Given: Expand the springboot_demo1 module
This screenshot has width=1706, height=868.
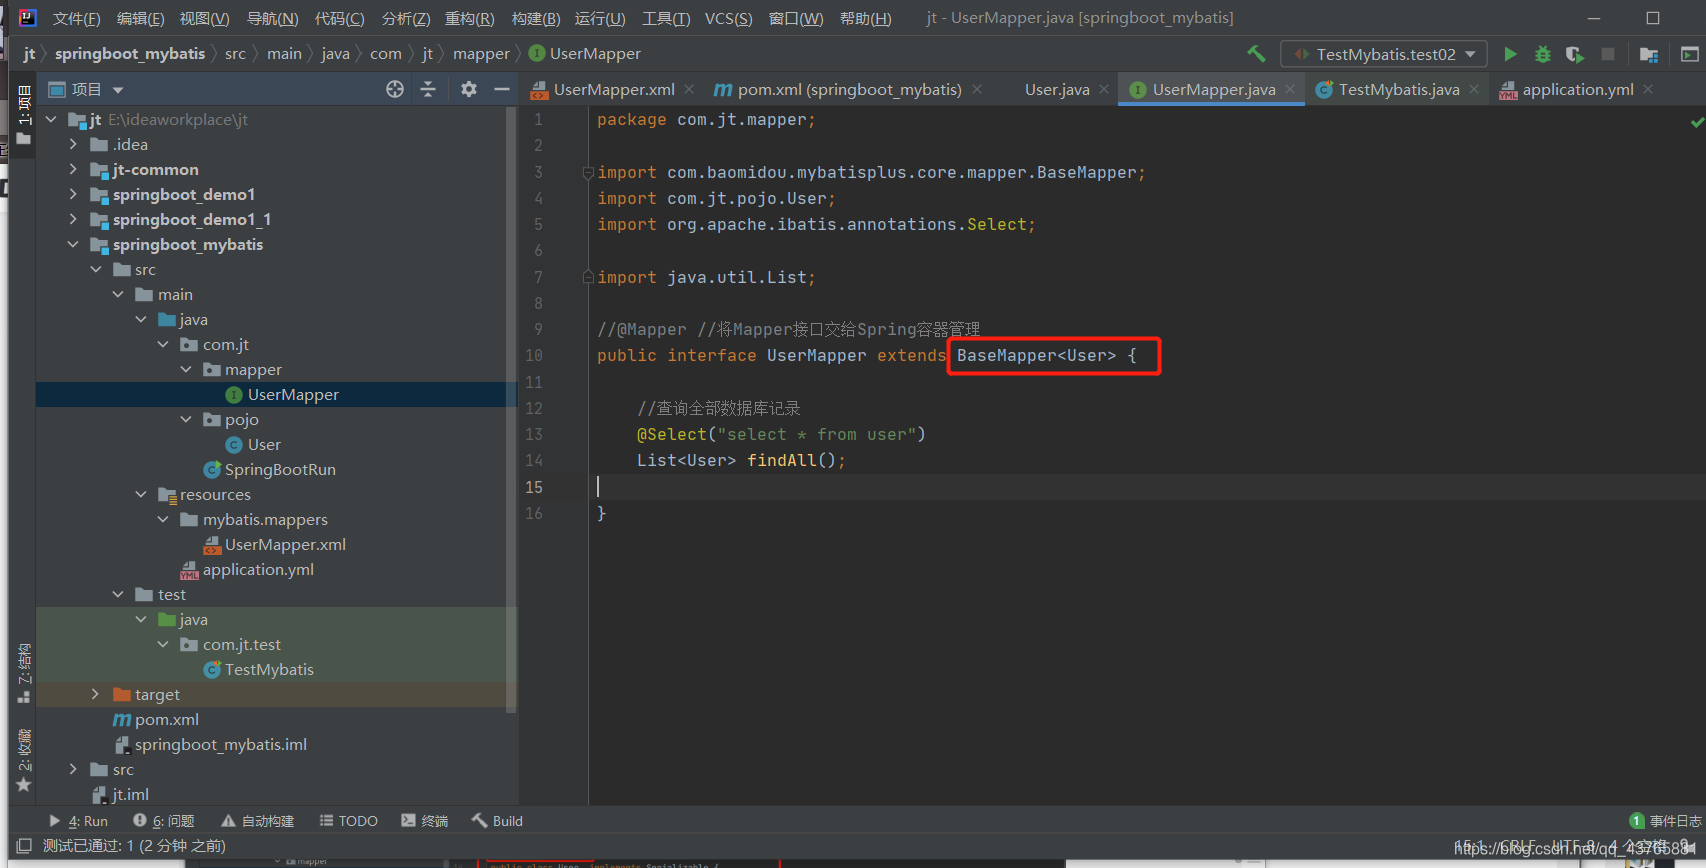Looking at the screenshot, I should (x=73, y=194).
